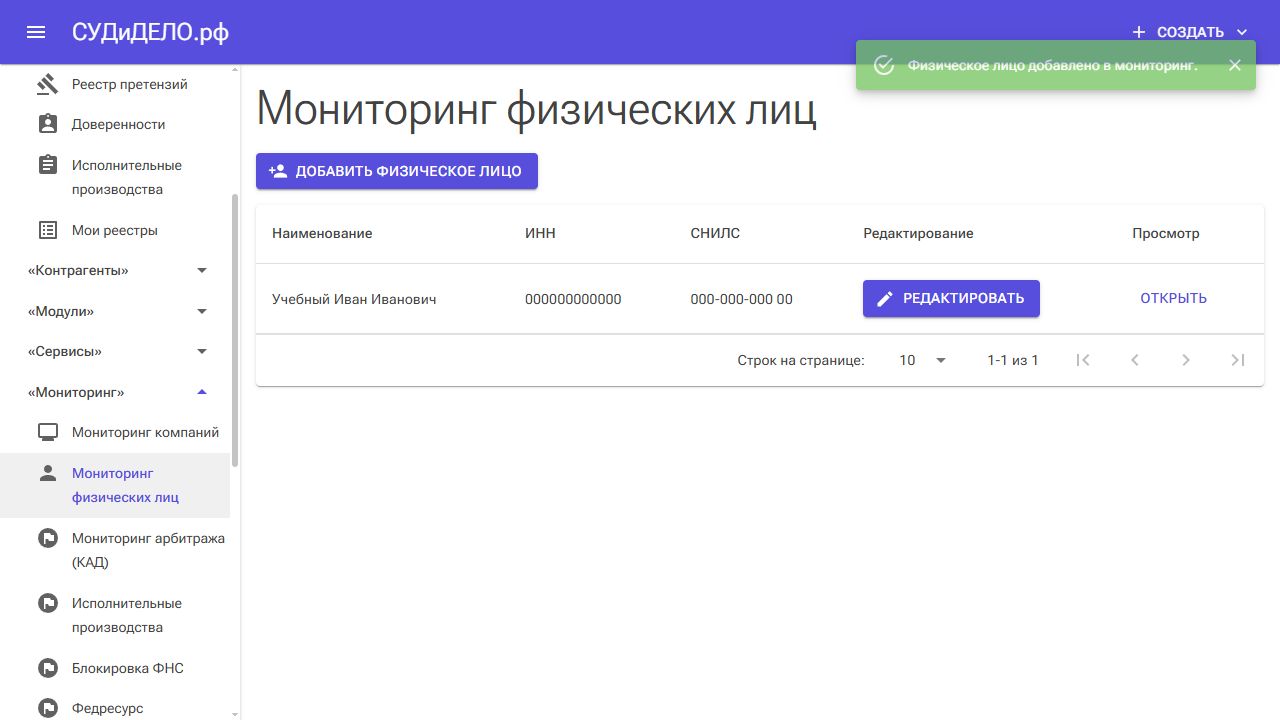Click the 1-1 из 1 pagination text
The width and height of the screenshot is (1280, 720).
click(1013, 360)
